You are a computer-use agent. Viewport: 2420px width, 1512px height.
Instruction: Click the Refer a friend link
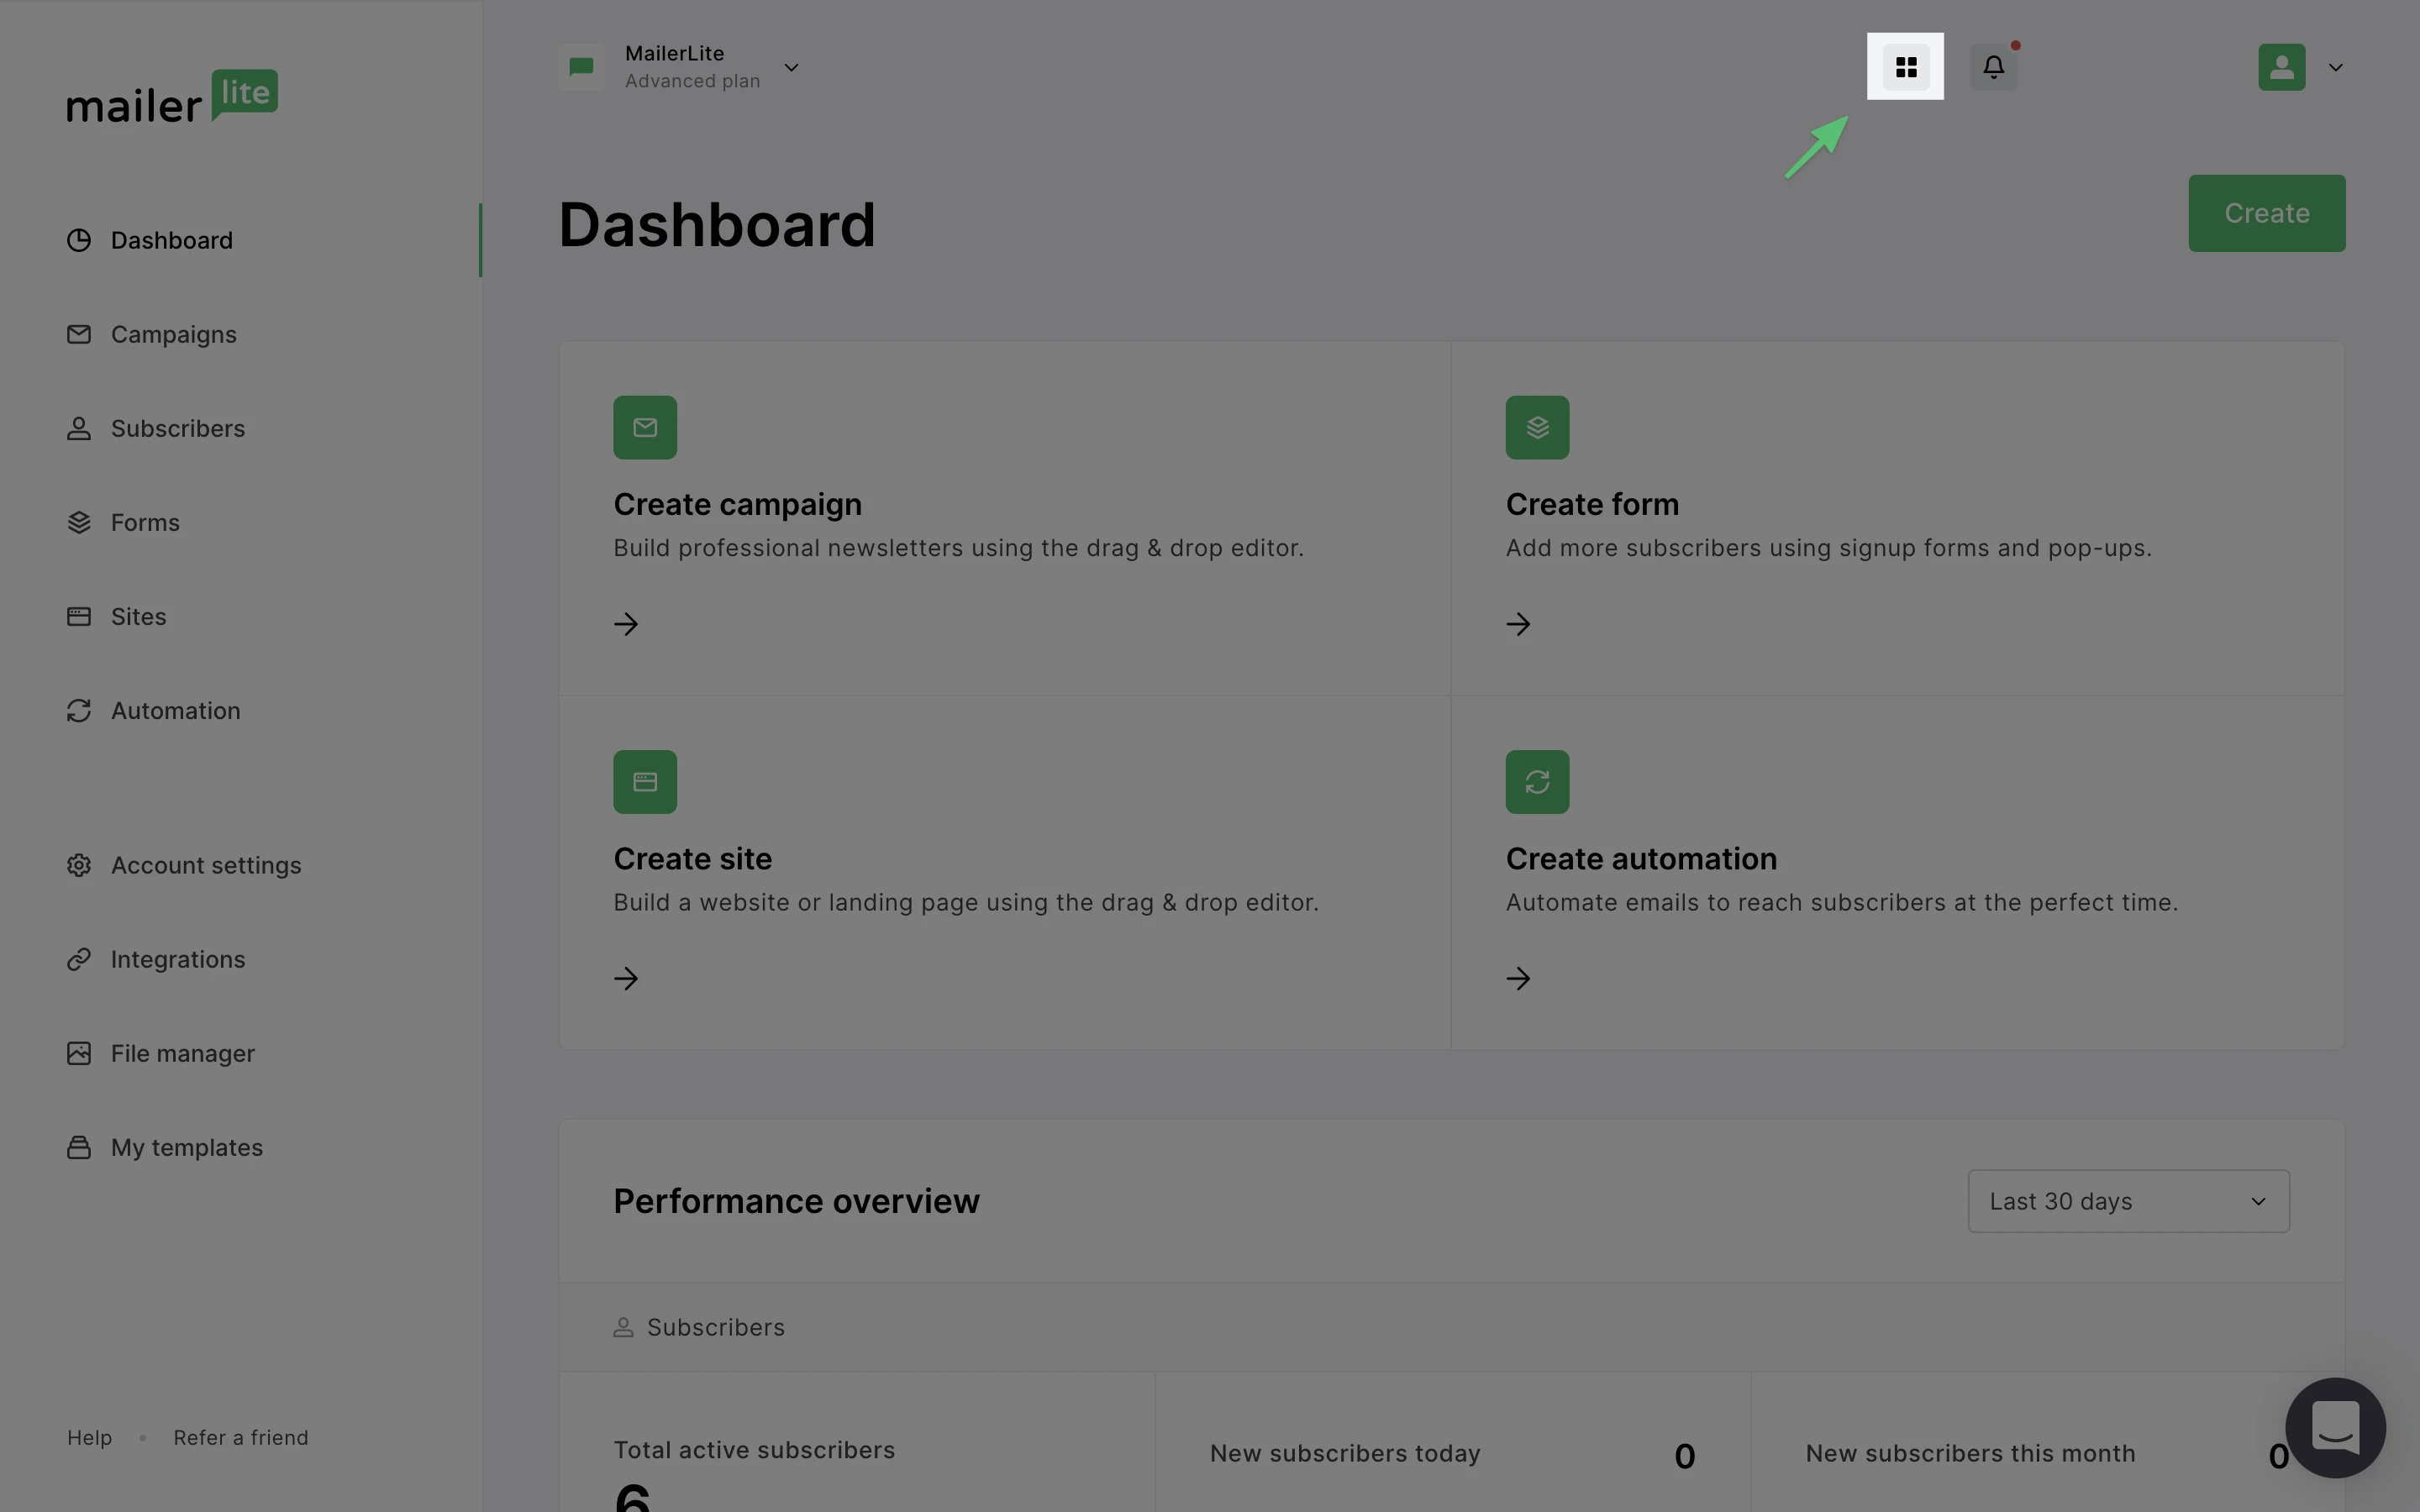coord(241,1438)
